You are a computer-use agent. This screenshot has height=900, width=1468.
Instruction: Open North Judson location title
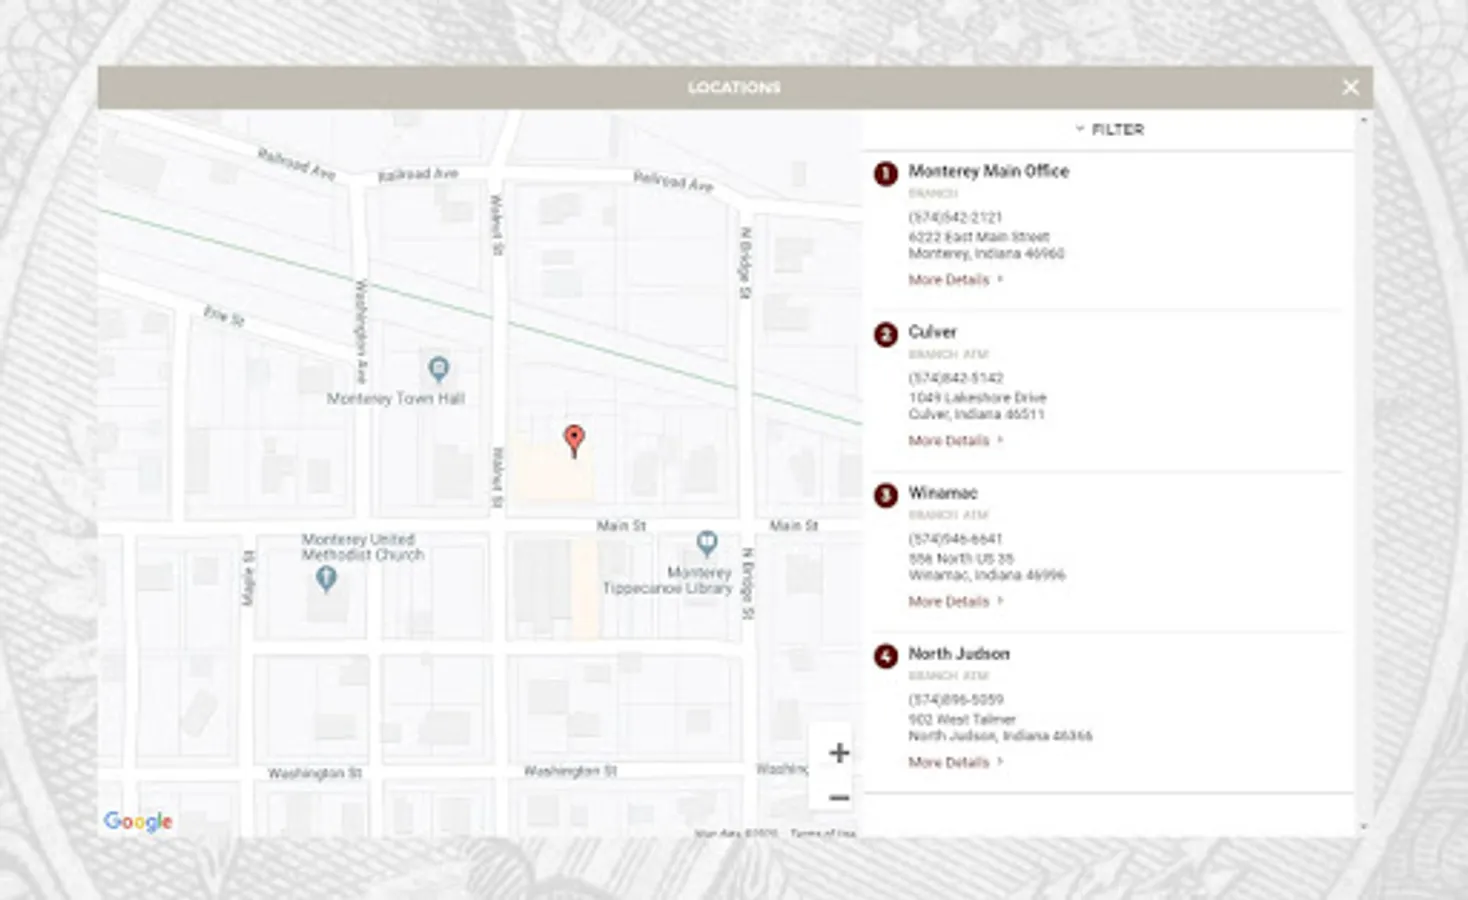point(958,654)
